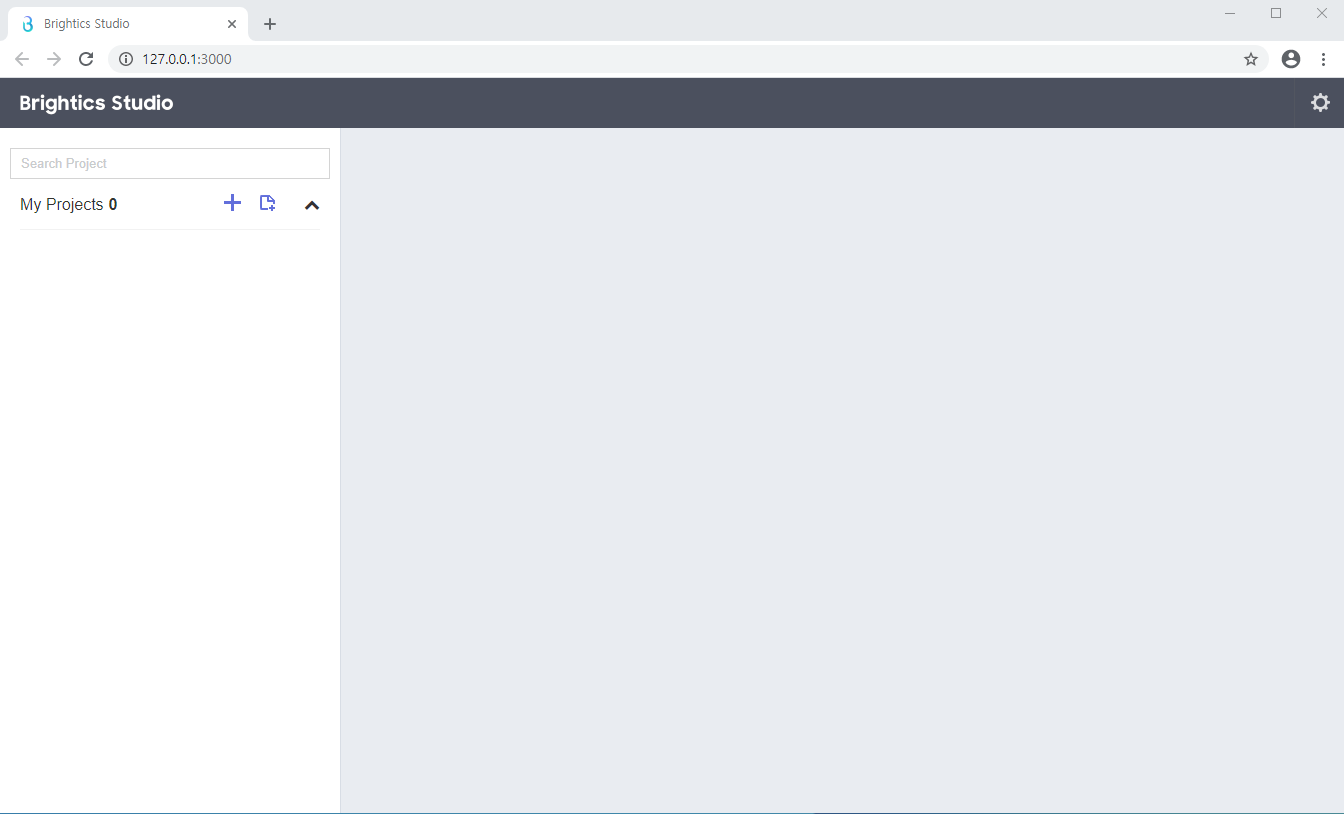Click the My Projects 0 label
Screen dimensions: 1344x814
(69, 204)
